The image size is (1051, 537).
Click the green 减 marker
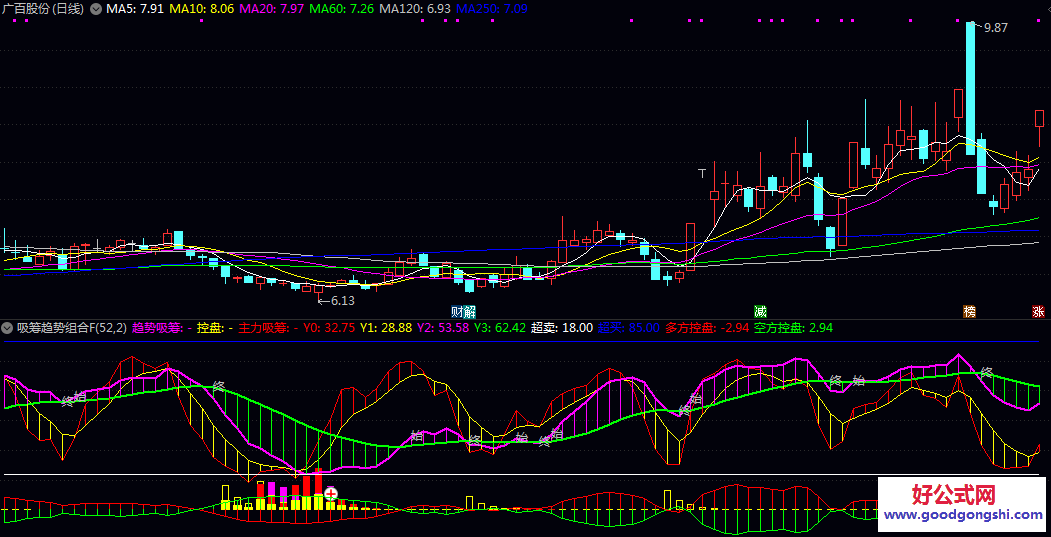(x=760, y=312)
